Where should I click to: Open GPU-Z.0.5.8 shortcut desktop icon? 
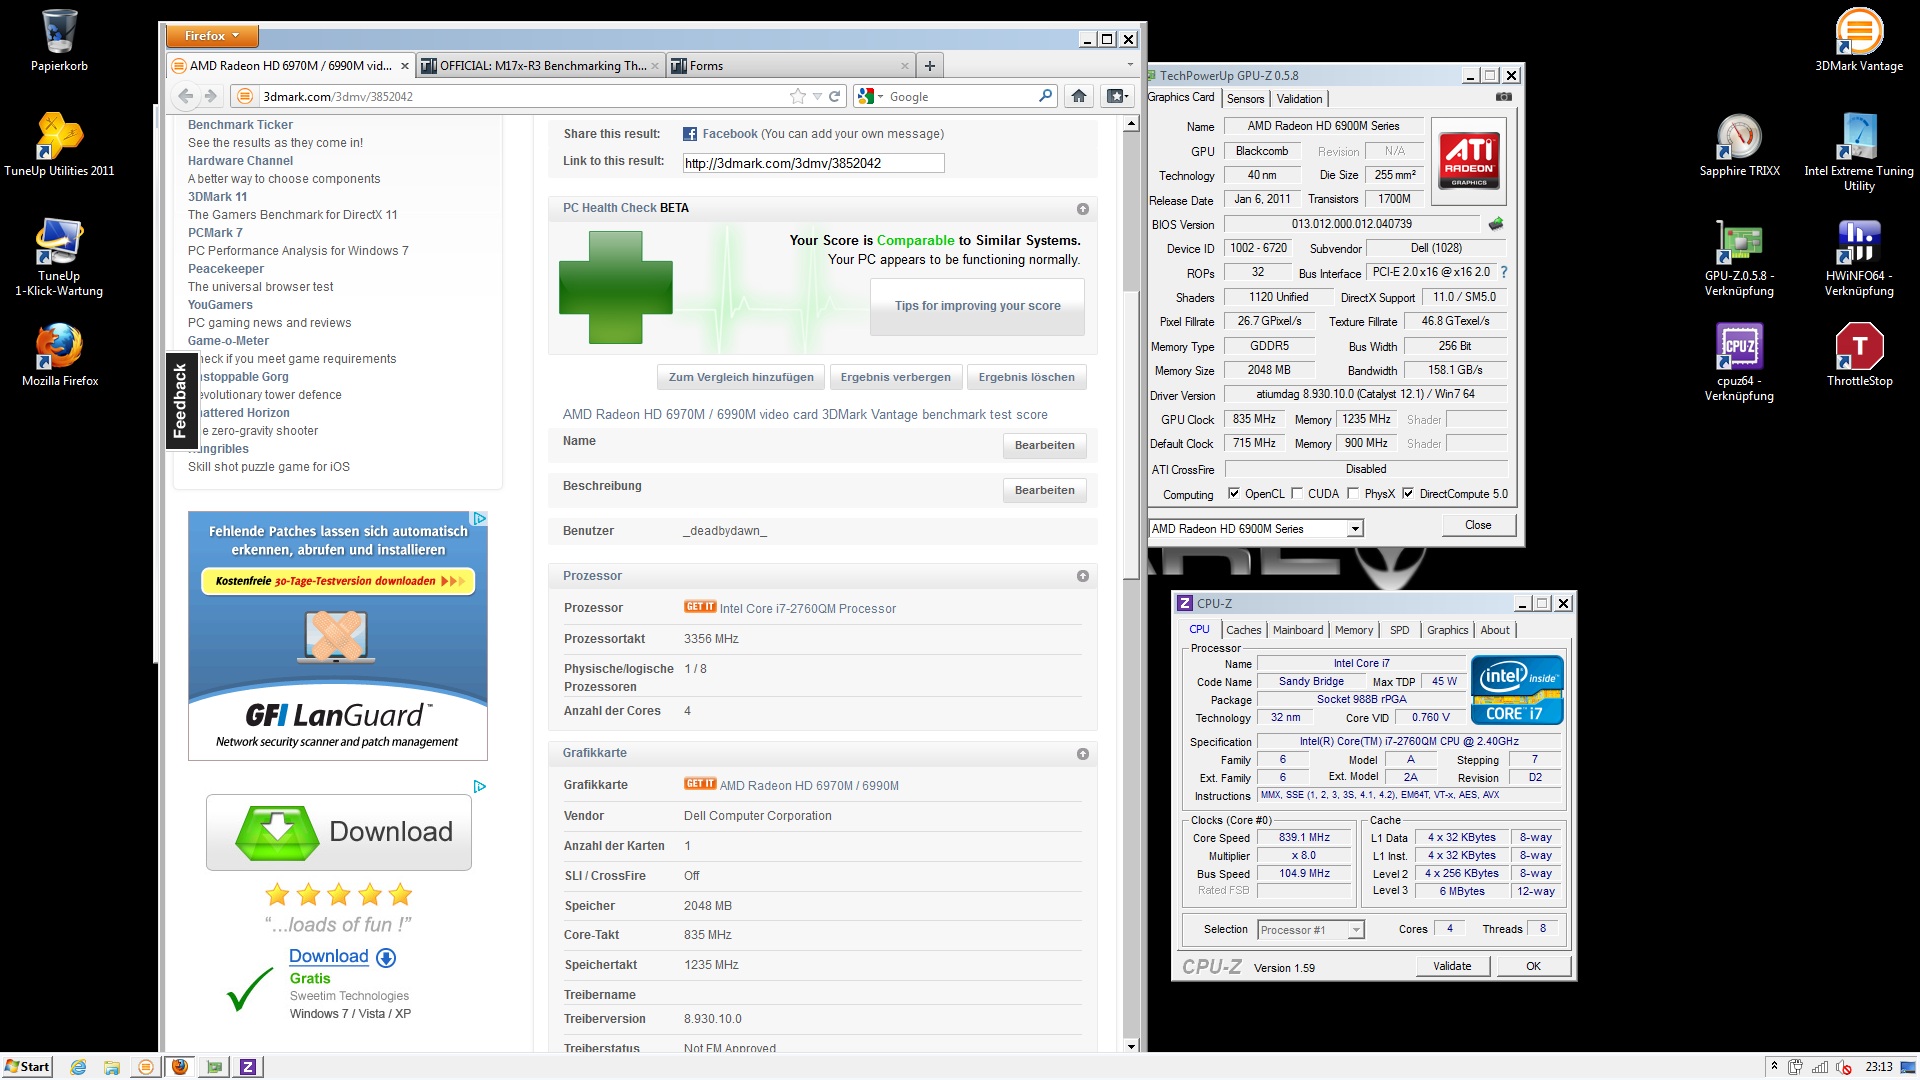pos(1739,257)
